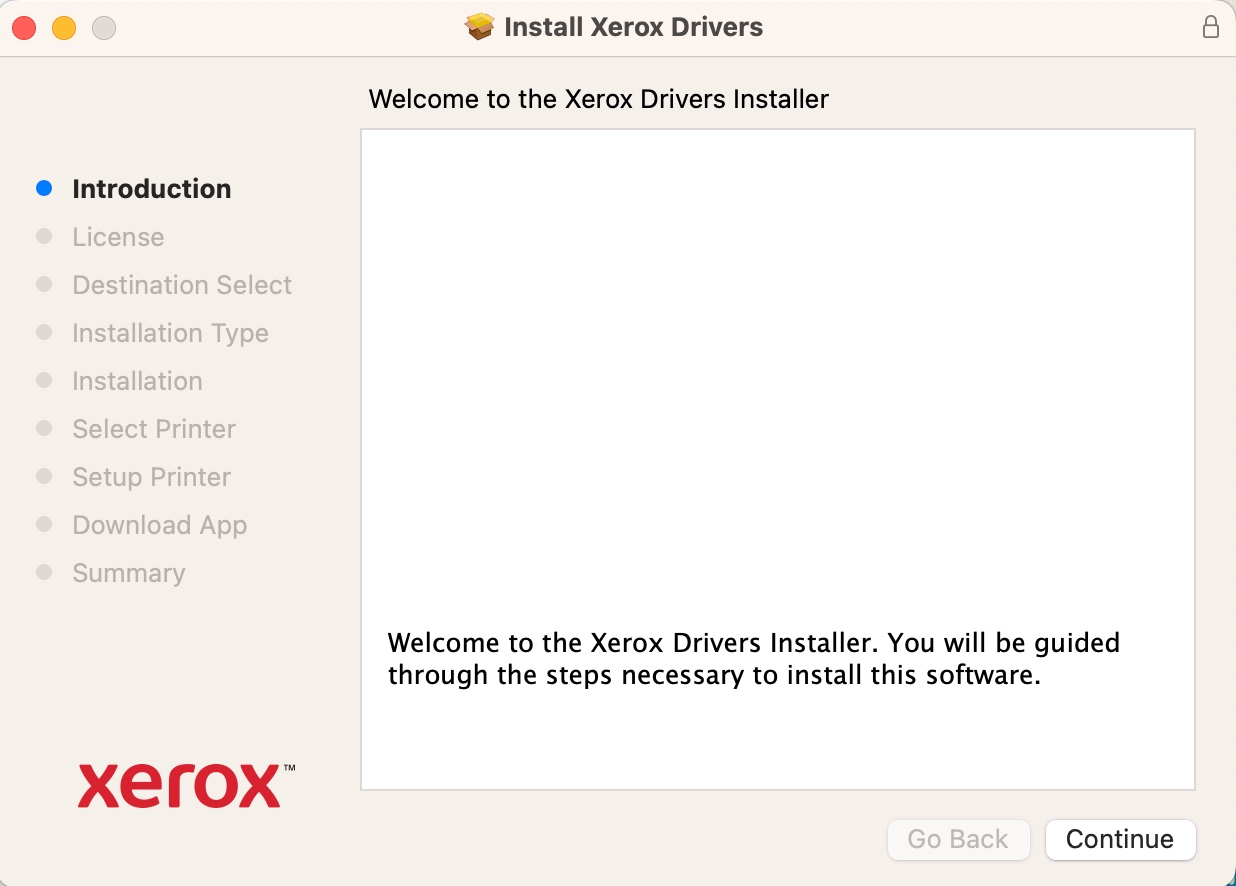Select the Installation Type step
This screenshot has height=886, width=1236.
coord(170,332)
